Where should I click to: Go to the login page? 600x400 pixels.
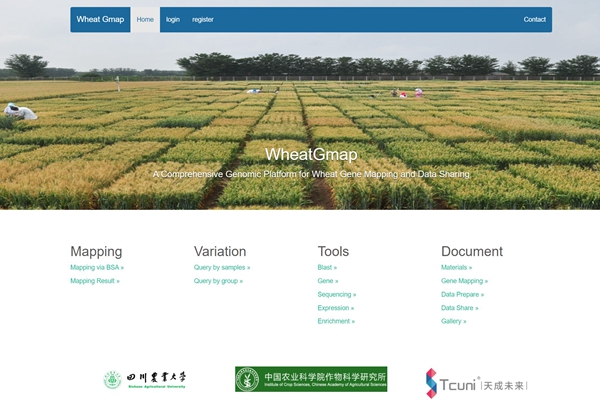coord(173,19)
